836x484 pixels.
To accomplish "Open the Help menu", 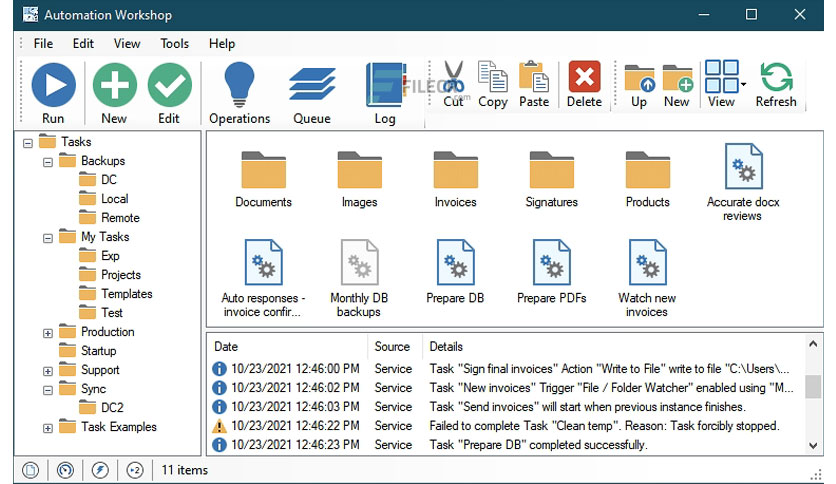I will (222, 44).
